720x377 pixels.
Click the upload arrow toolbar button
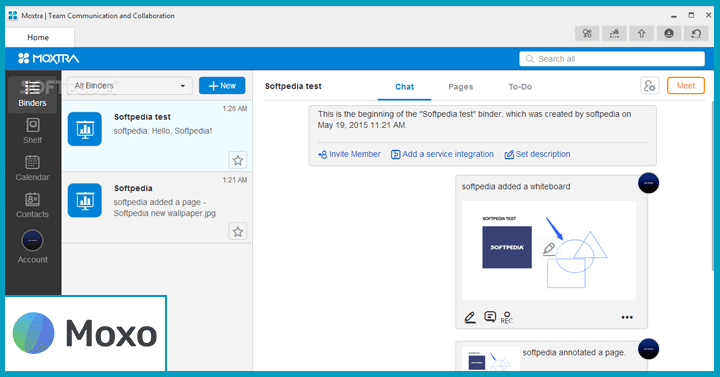coord(641,33)
